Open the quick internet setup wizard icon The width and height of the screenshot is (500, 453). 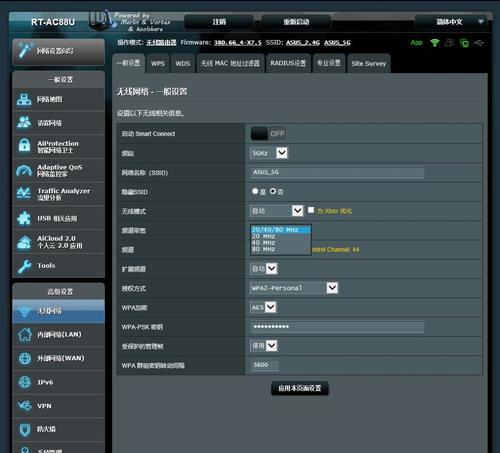click(x=26, y=50)
